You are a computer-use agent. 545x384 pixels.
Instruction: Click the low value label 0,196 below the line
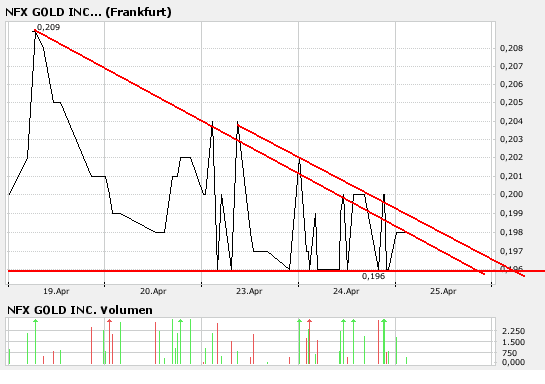(373, 276)
